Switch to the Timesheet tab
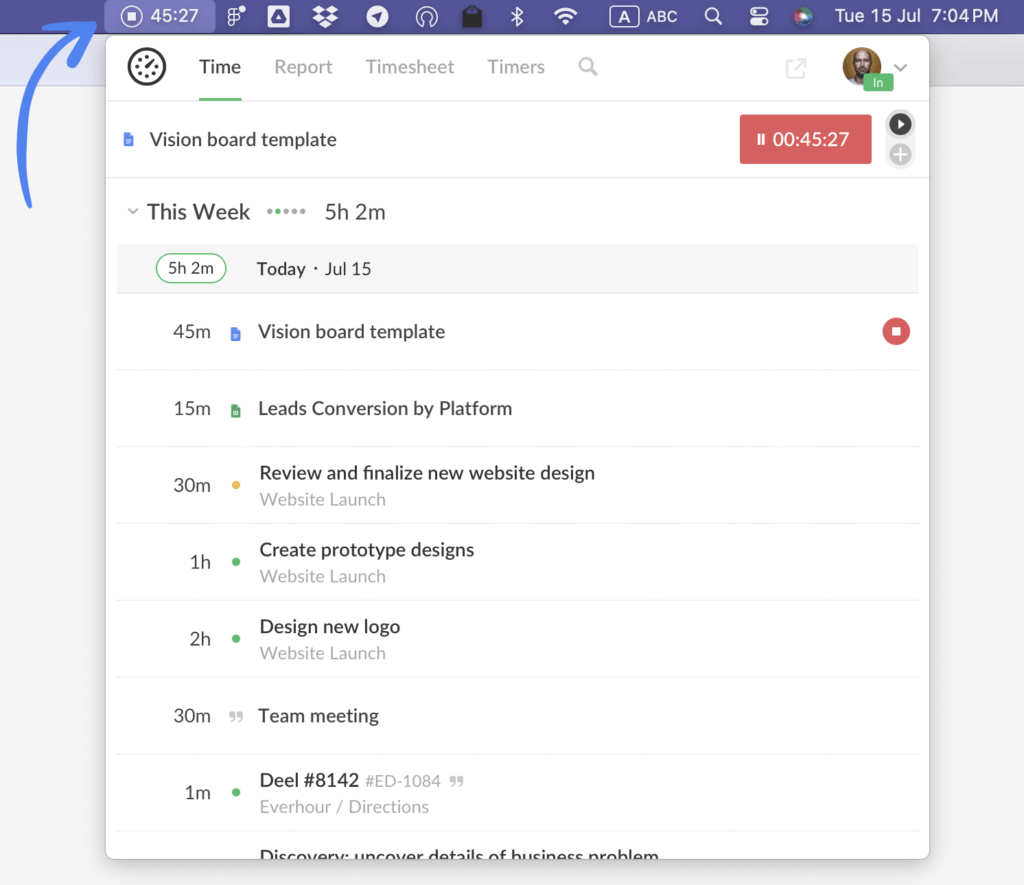Screen dimensions: 1024x885 click(410, 67)
